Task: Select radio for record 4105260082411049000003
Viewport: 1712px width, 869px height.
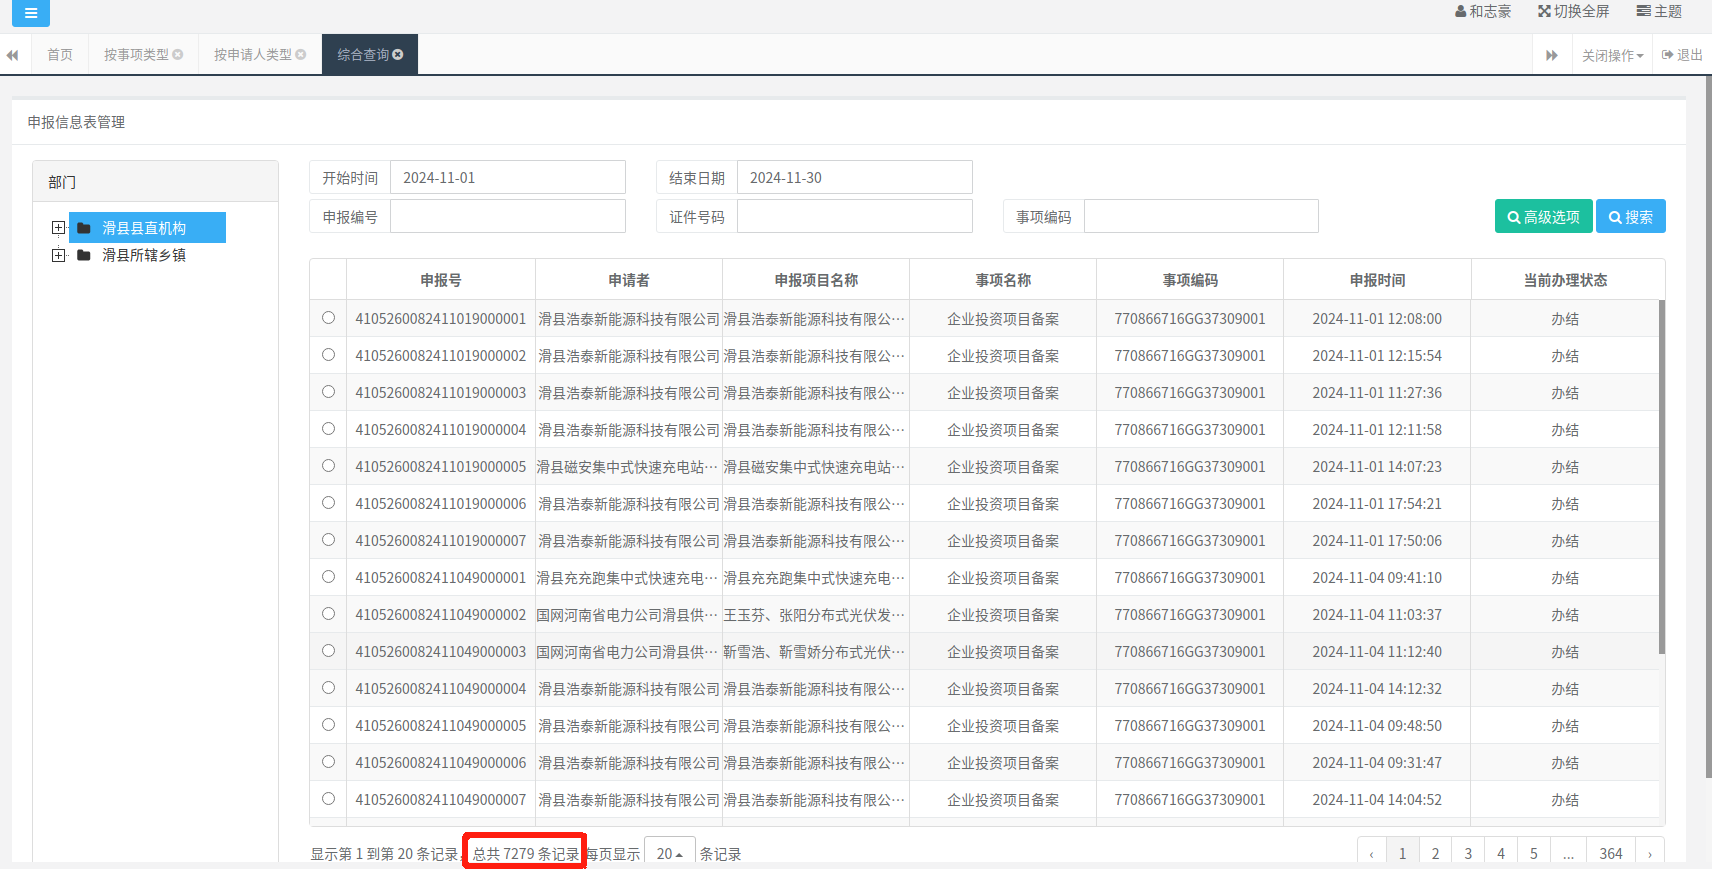Action: pyautogui.click(x=328, y=651)
